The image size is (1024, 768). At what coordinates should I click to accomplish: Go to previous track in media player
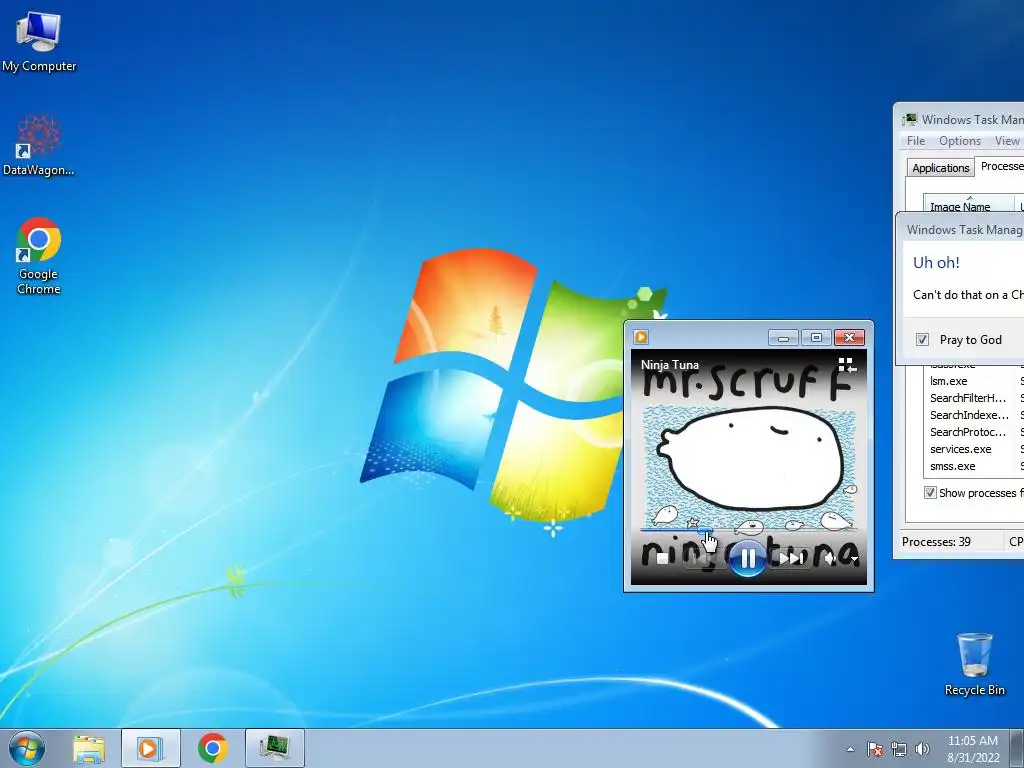pyautogui.click(x=700, y=559)
